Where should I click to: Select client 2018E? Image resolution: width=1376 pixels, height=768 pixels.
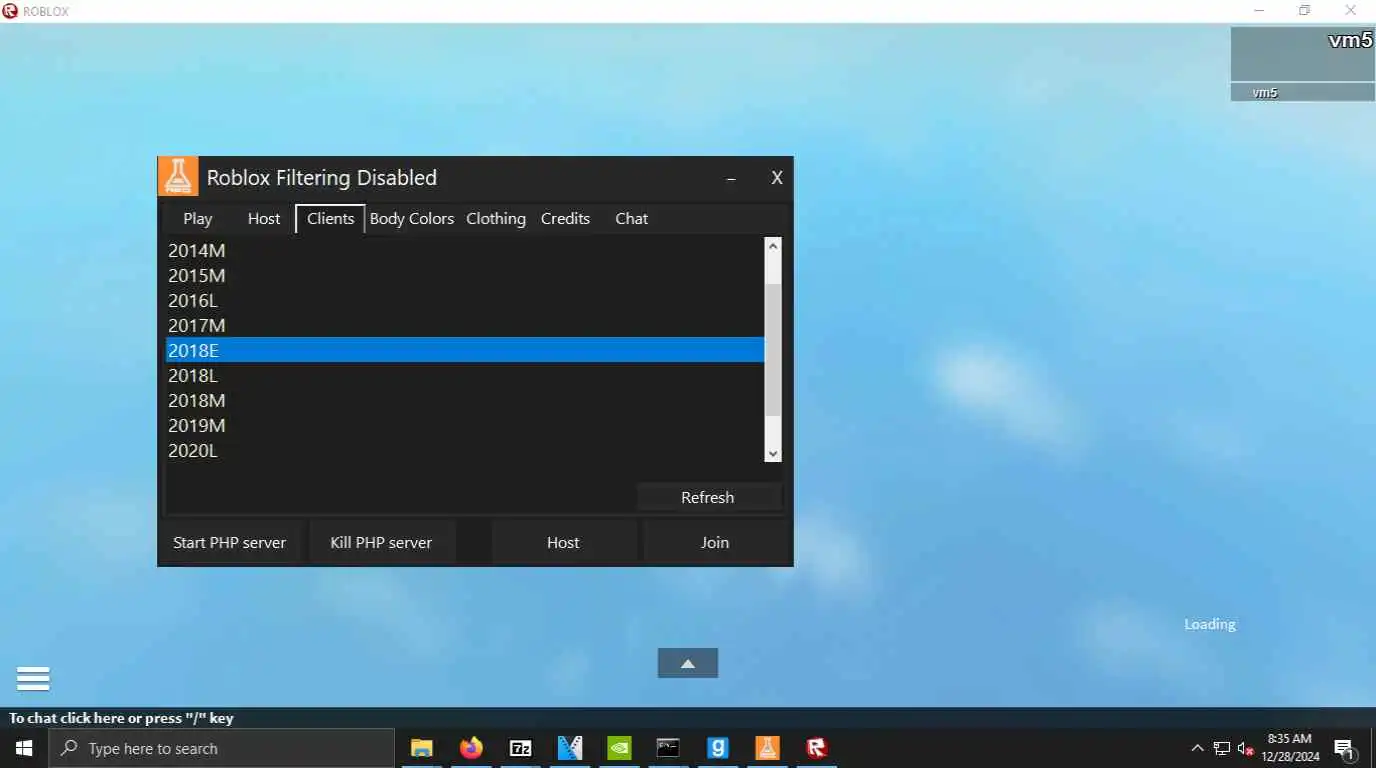(x=465, y=350)
